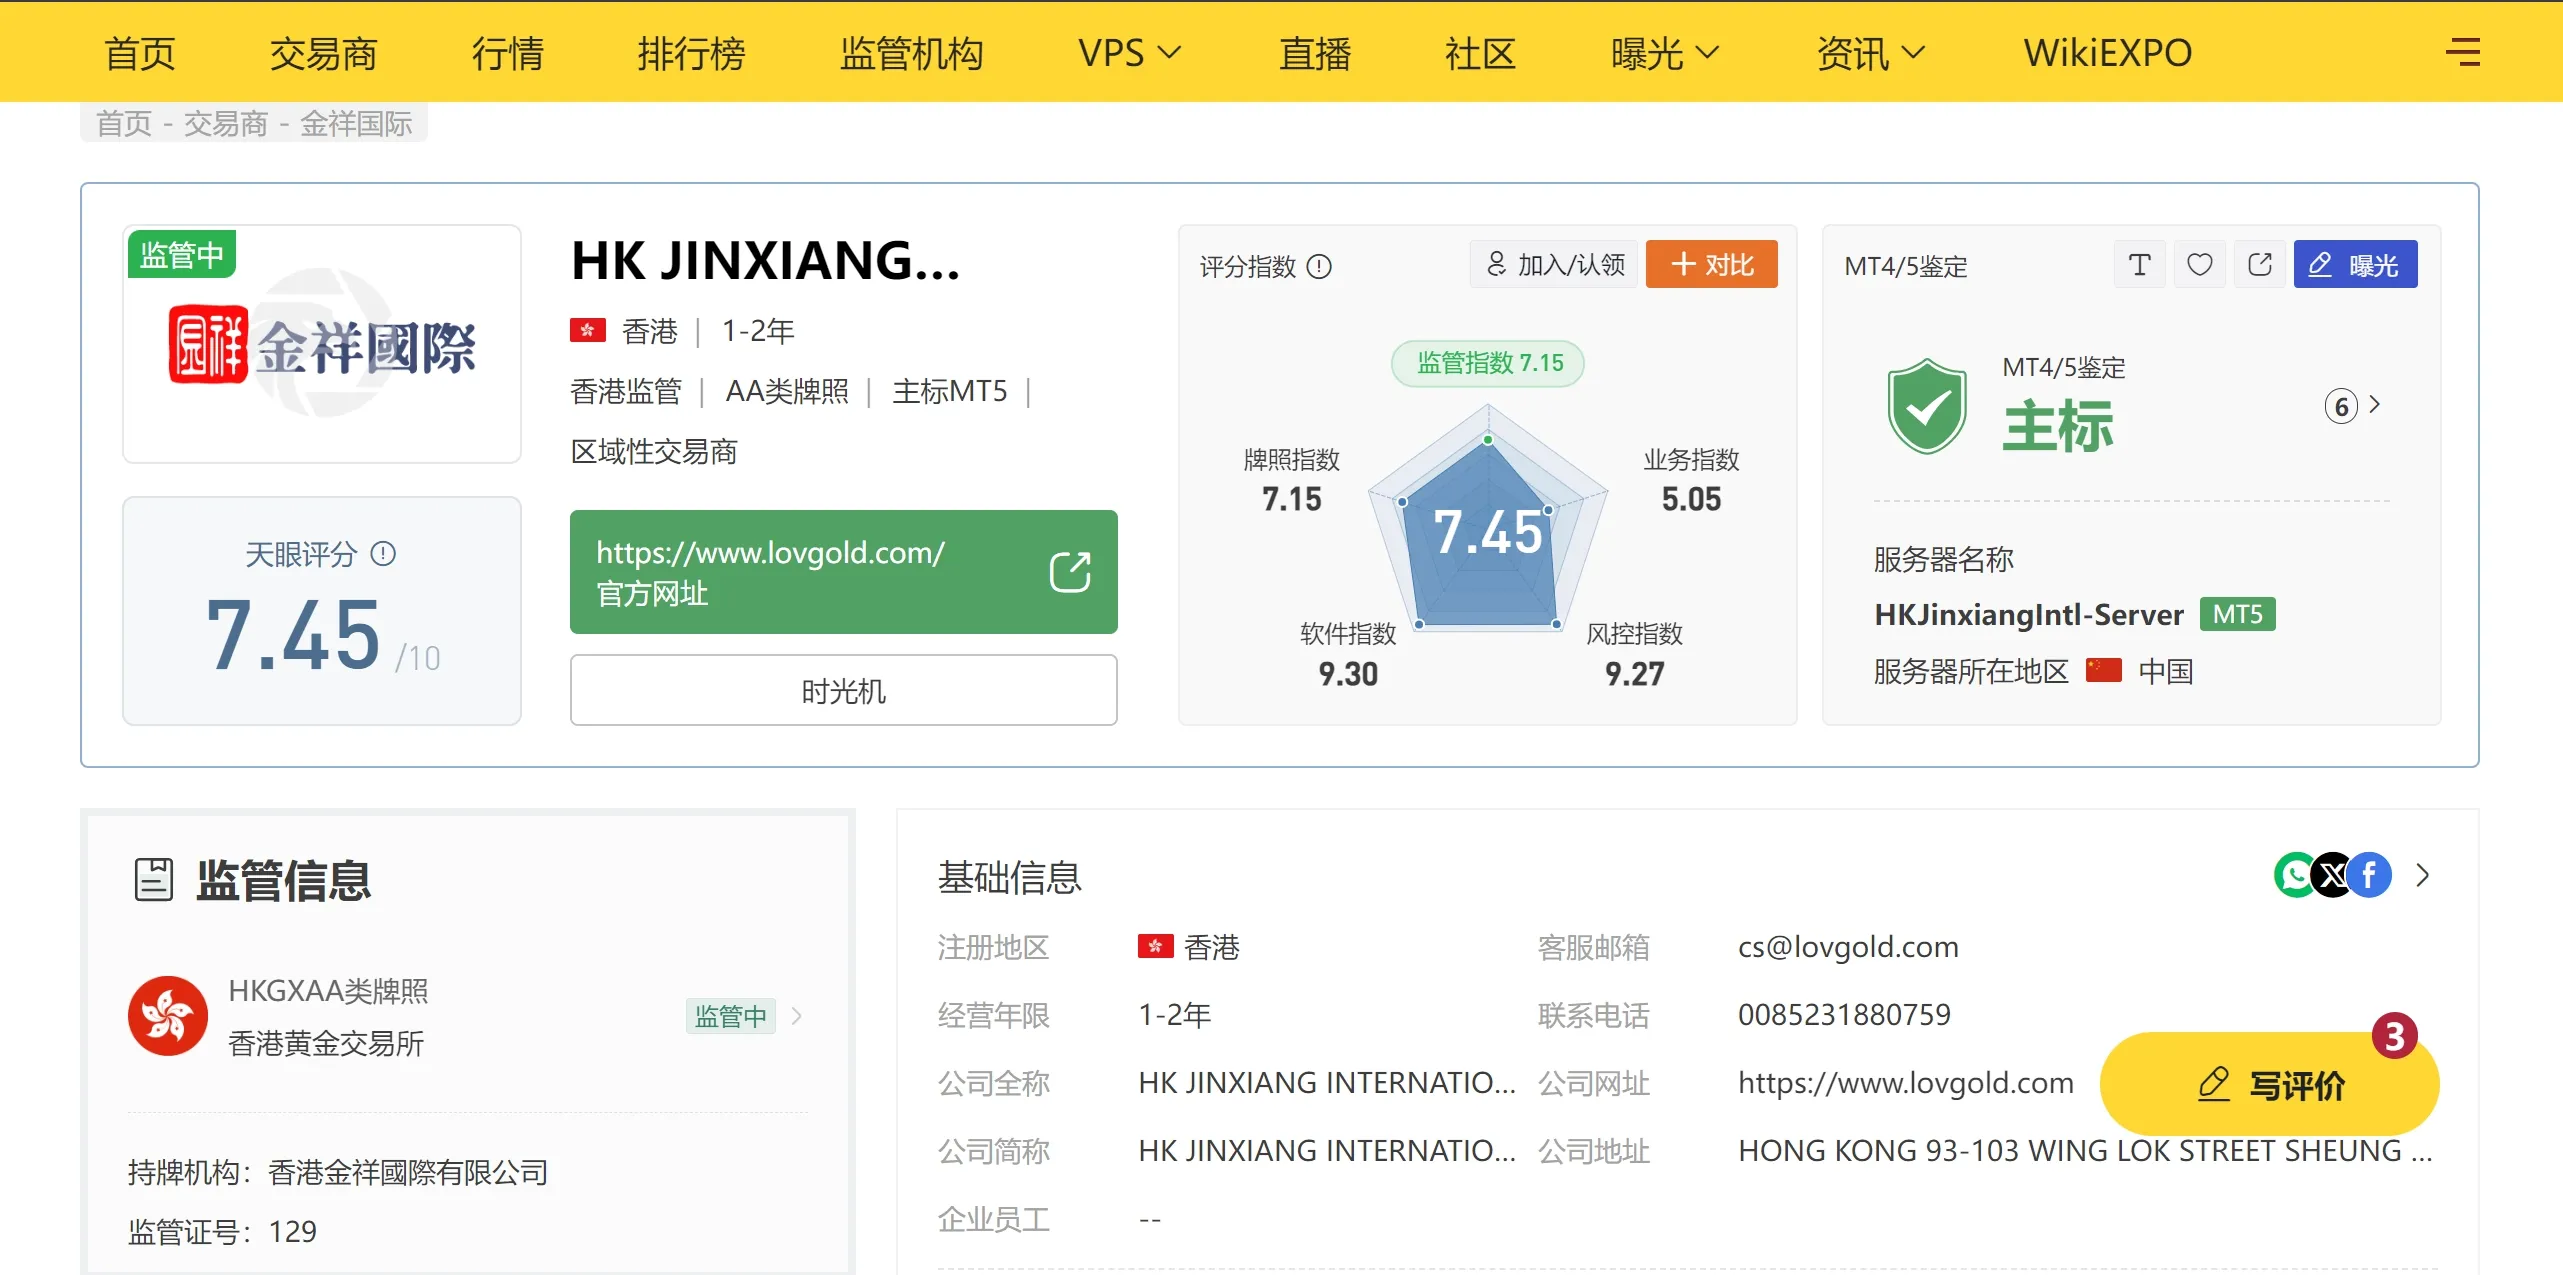Click the info icon beside 天眼评分
Viewport: 2563px width, 1275px height.
[383, 553]
